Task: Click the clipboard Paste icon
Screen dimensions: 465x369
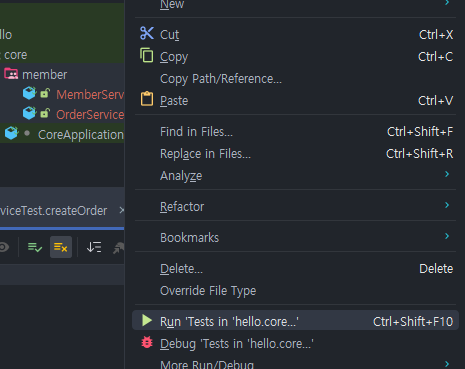Action: pos(147,99)
